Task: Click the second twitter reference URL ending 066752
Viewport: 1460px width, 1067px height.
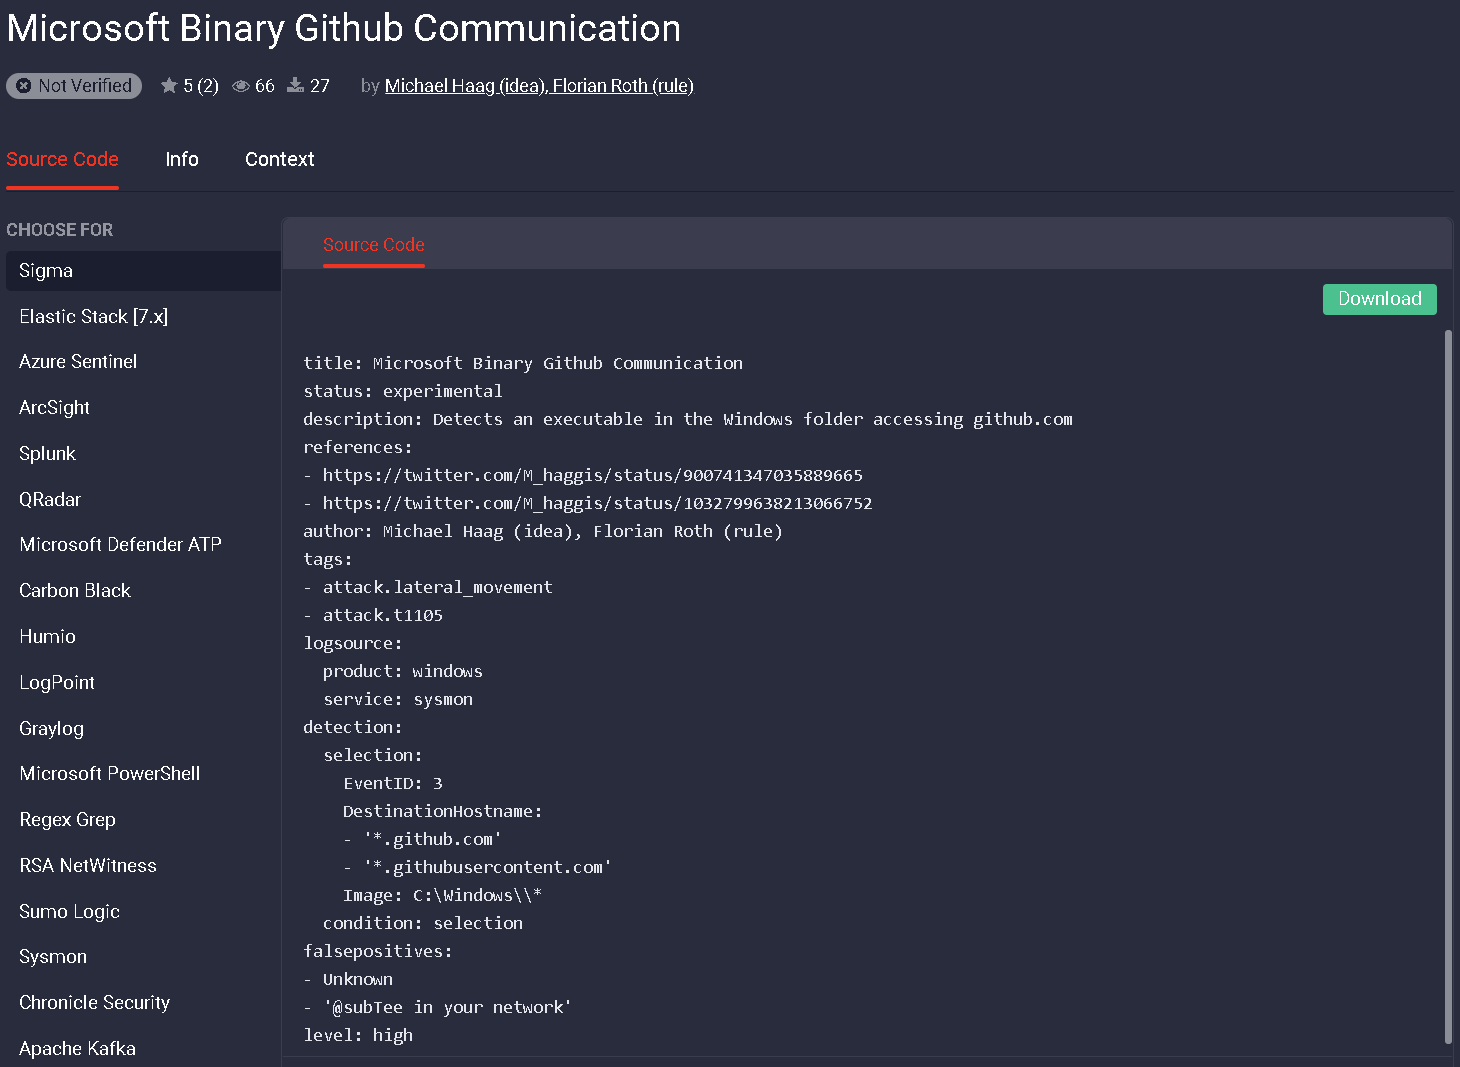Action: (x=597, y=503)
